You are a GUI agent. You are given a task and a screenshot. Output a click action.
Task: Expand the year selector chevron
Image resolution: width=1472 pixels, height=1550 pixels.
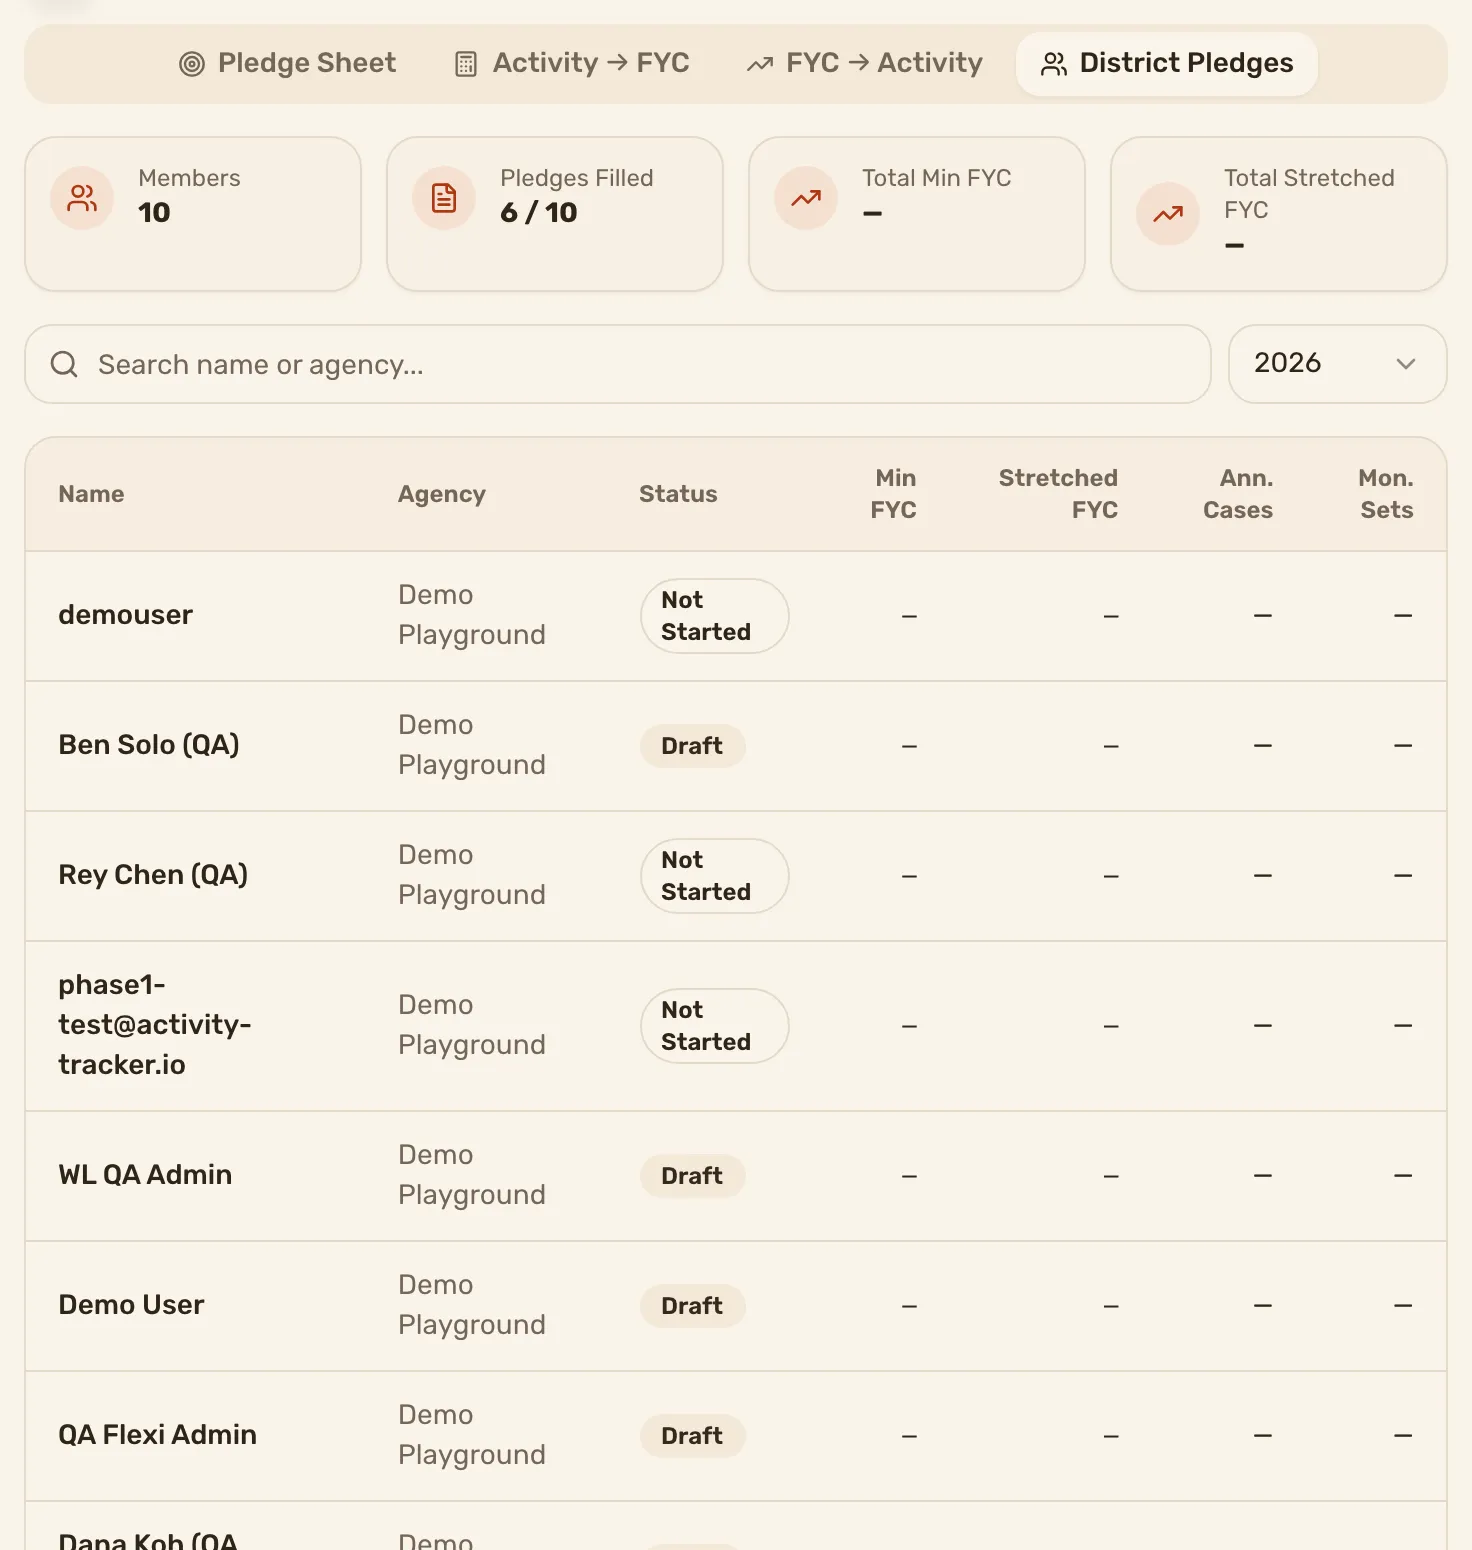1406,364
